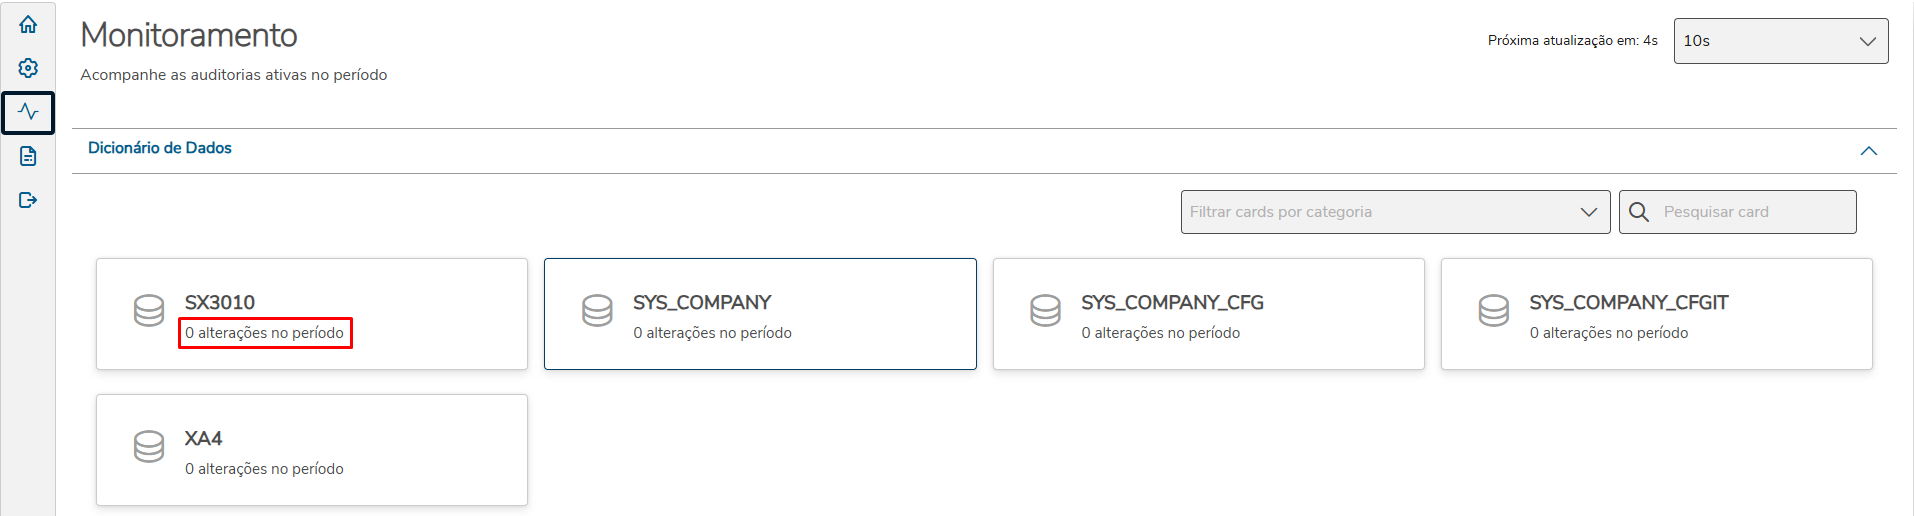Select the Monitoramento pulse icon
The image size is (1914, 516).
pyautogui.click(x=28, y=112)
